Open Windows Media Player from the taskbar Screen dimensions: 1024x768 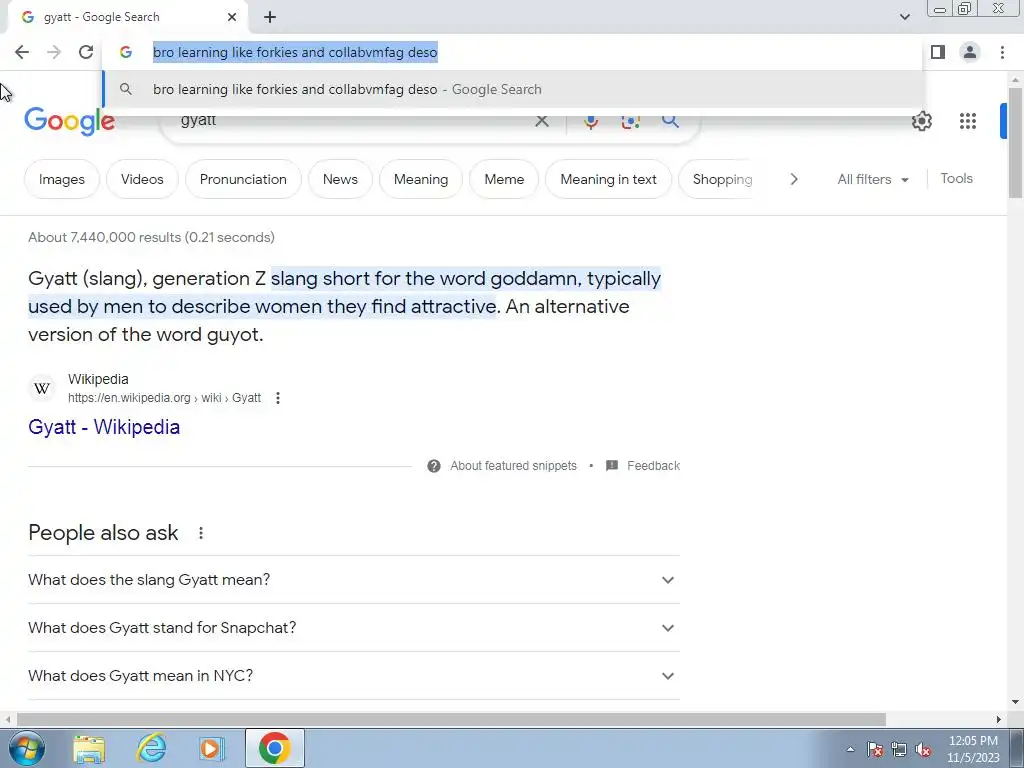tap(211, 748)
